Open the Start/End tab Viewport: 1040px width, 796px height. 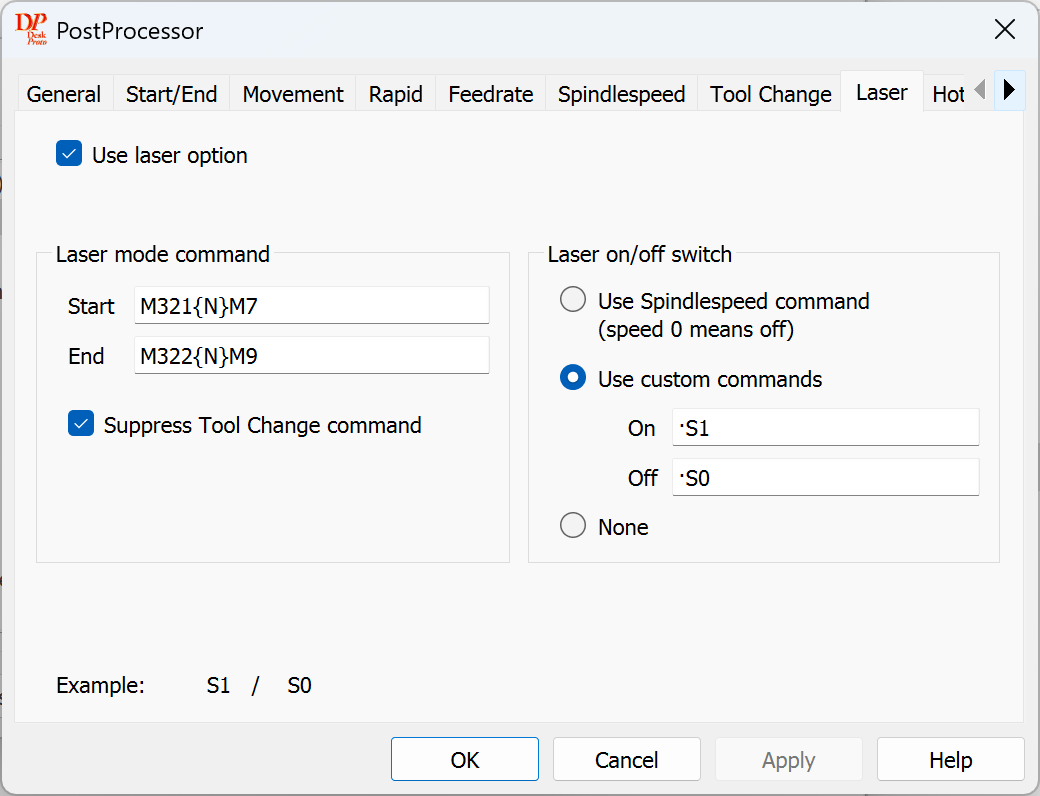(171, 94)
